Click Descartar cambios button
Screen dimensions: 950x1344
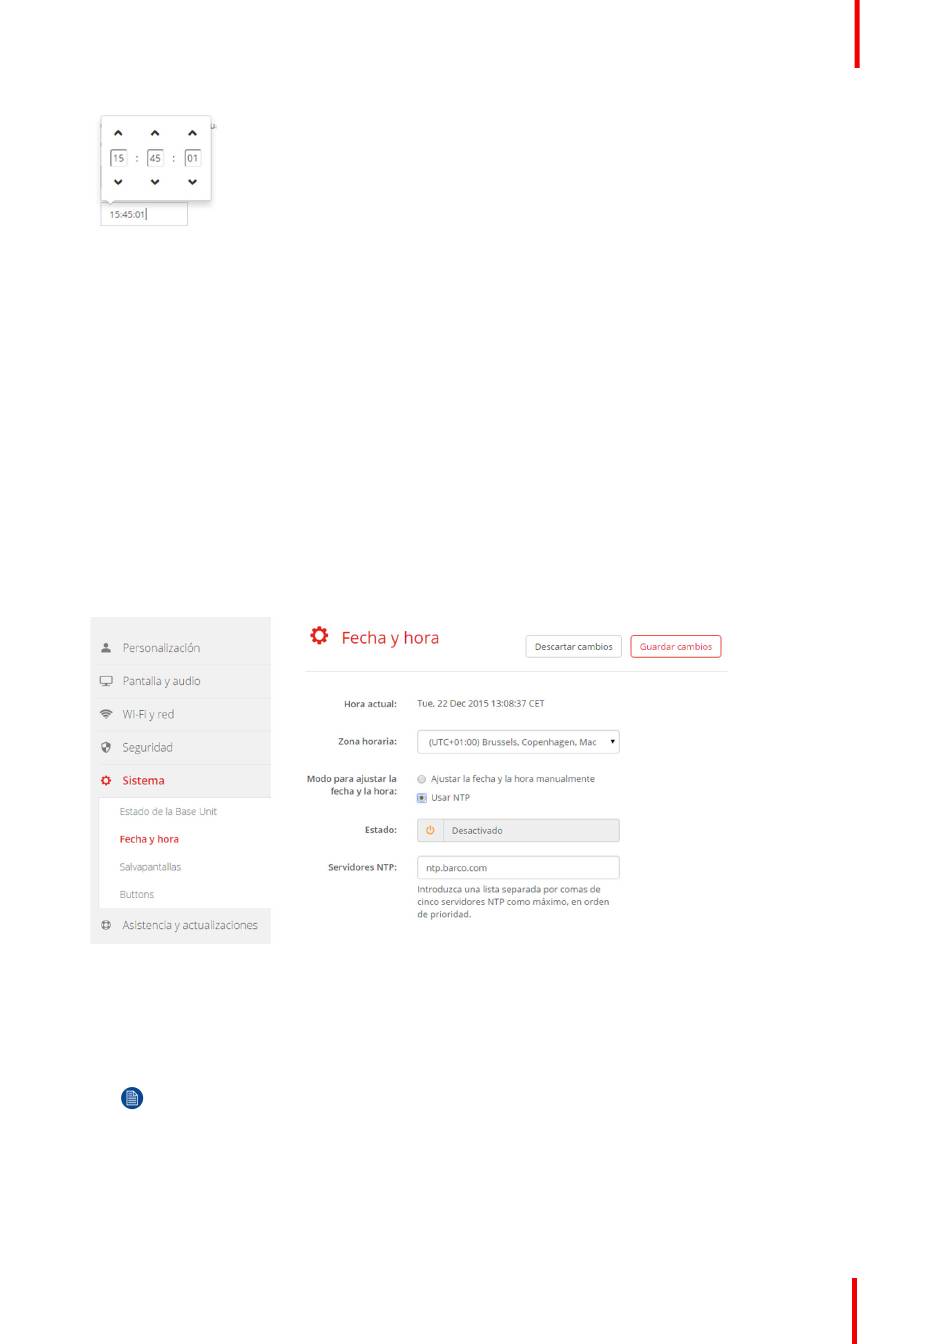tap(574, 647)
